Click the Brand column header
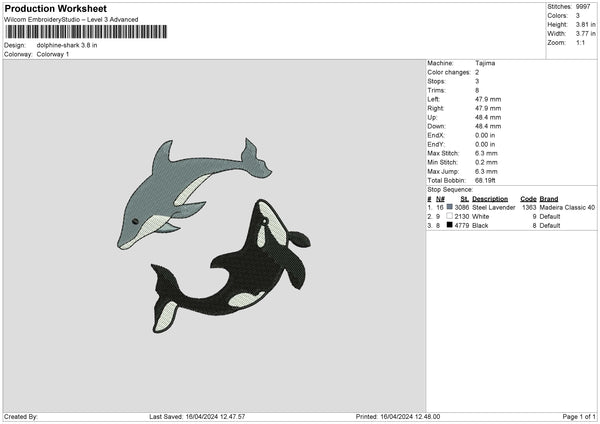Screen dimensions: 600x424 coord(549,198)
